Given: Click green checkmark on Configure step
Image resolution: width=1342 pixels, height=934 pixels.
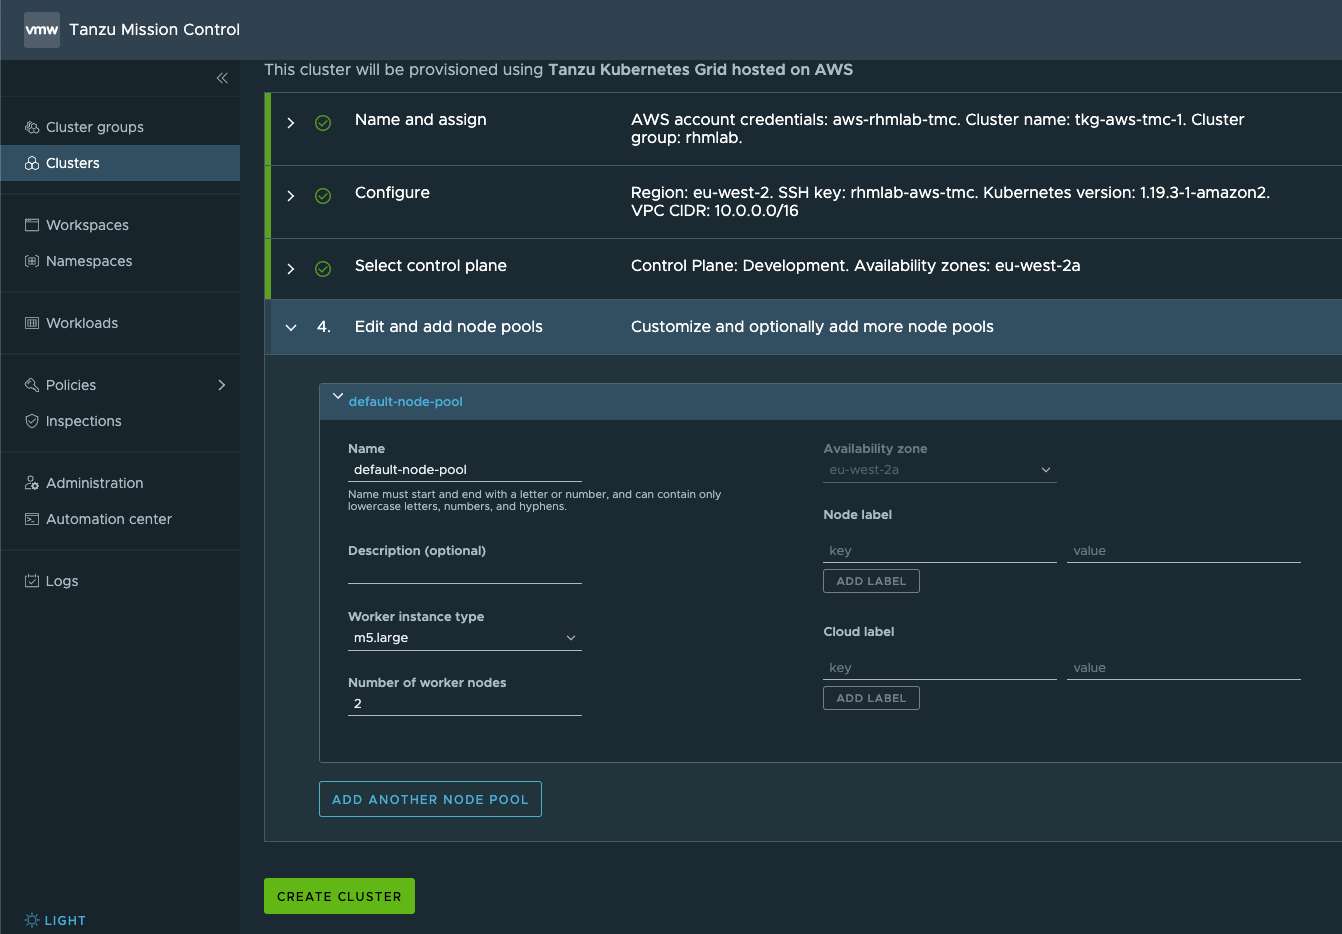Looking at the screenshot, I should 323,196.
